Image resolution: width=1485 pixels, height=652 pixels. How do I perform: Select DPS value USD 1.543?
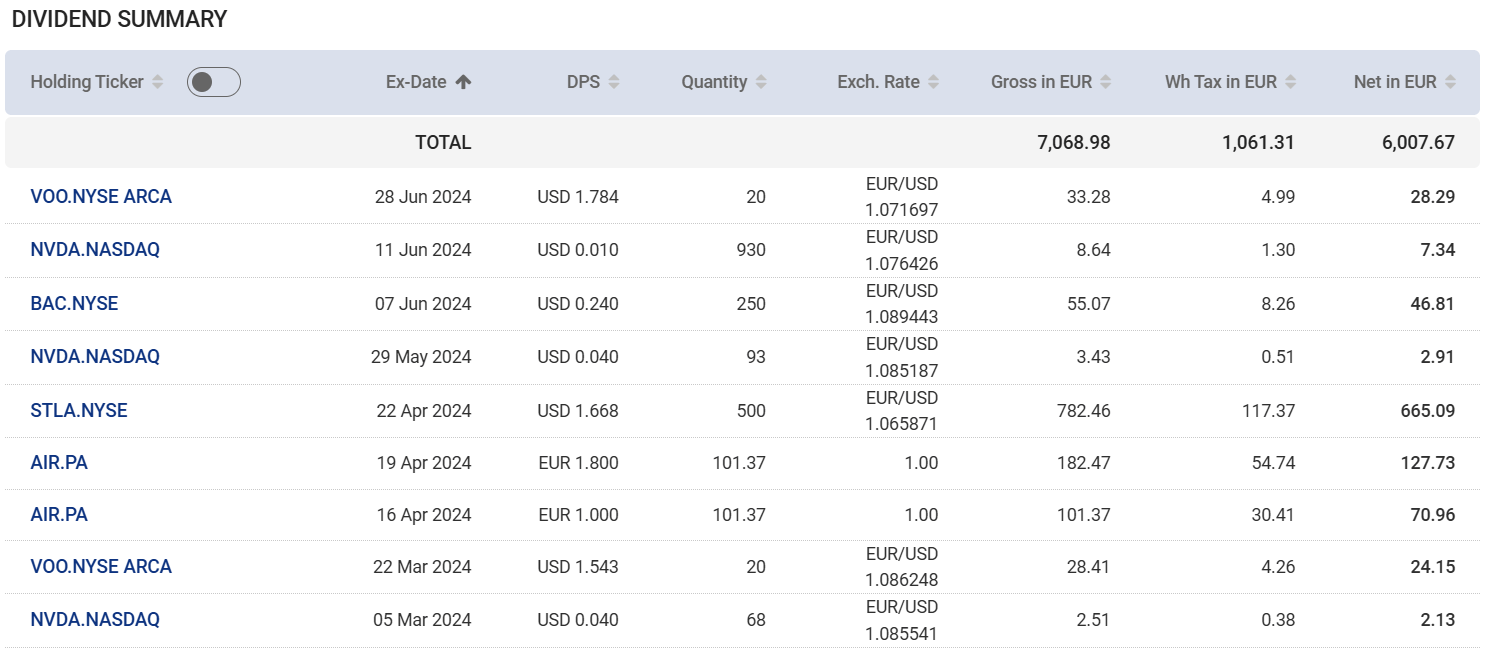[x=578, y=567]
